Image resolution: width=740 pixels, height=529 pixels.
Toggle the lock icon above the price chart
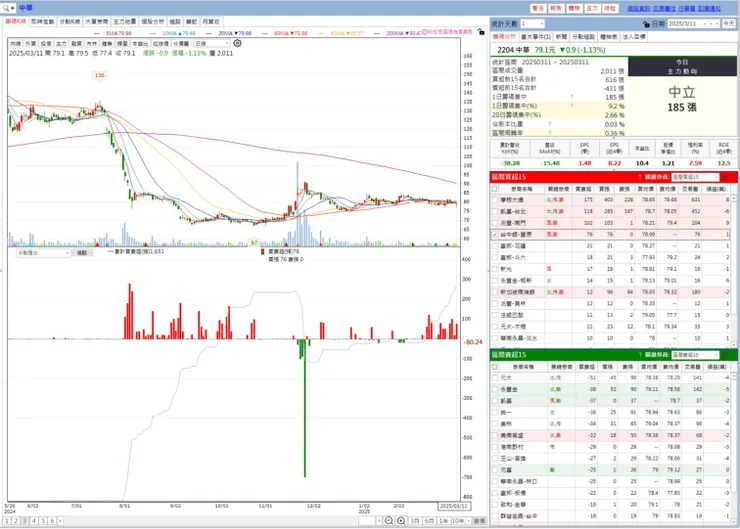[481, 32]
